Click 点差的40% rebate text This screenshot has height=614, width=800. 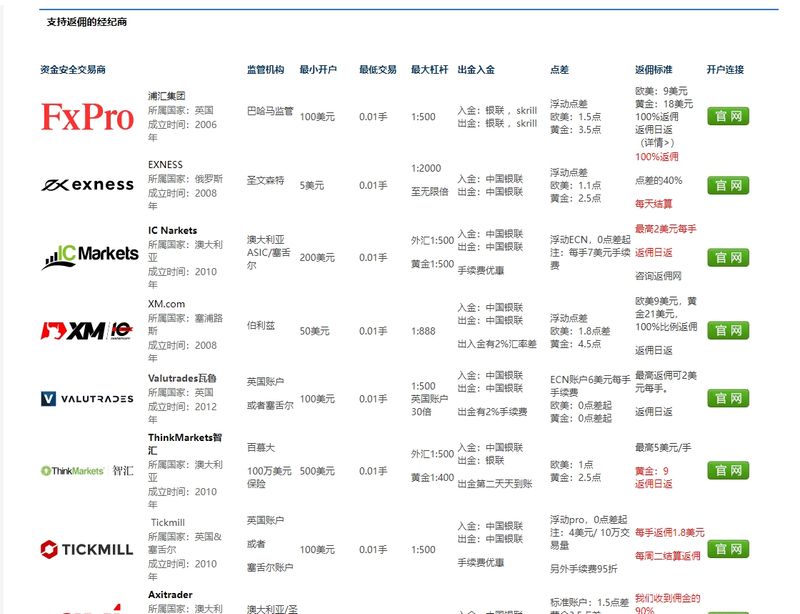tap(659, 180)
